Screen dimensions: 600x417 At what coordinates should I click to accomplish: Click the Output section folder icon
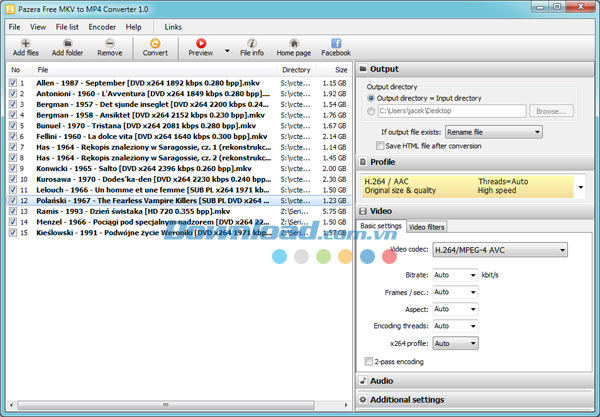363,69
